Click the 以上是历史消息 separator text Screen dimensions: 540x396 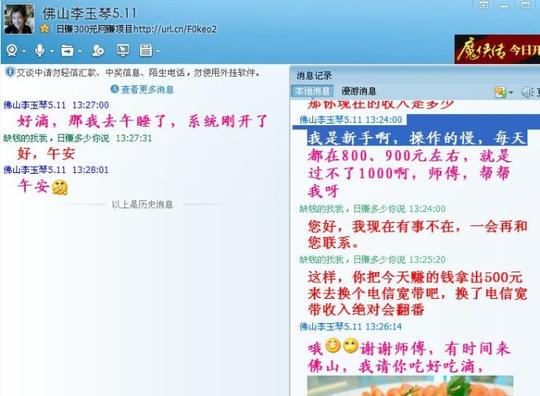142,204
